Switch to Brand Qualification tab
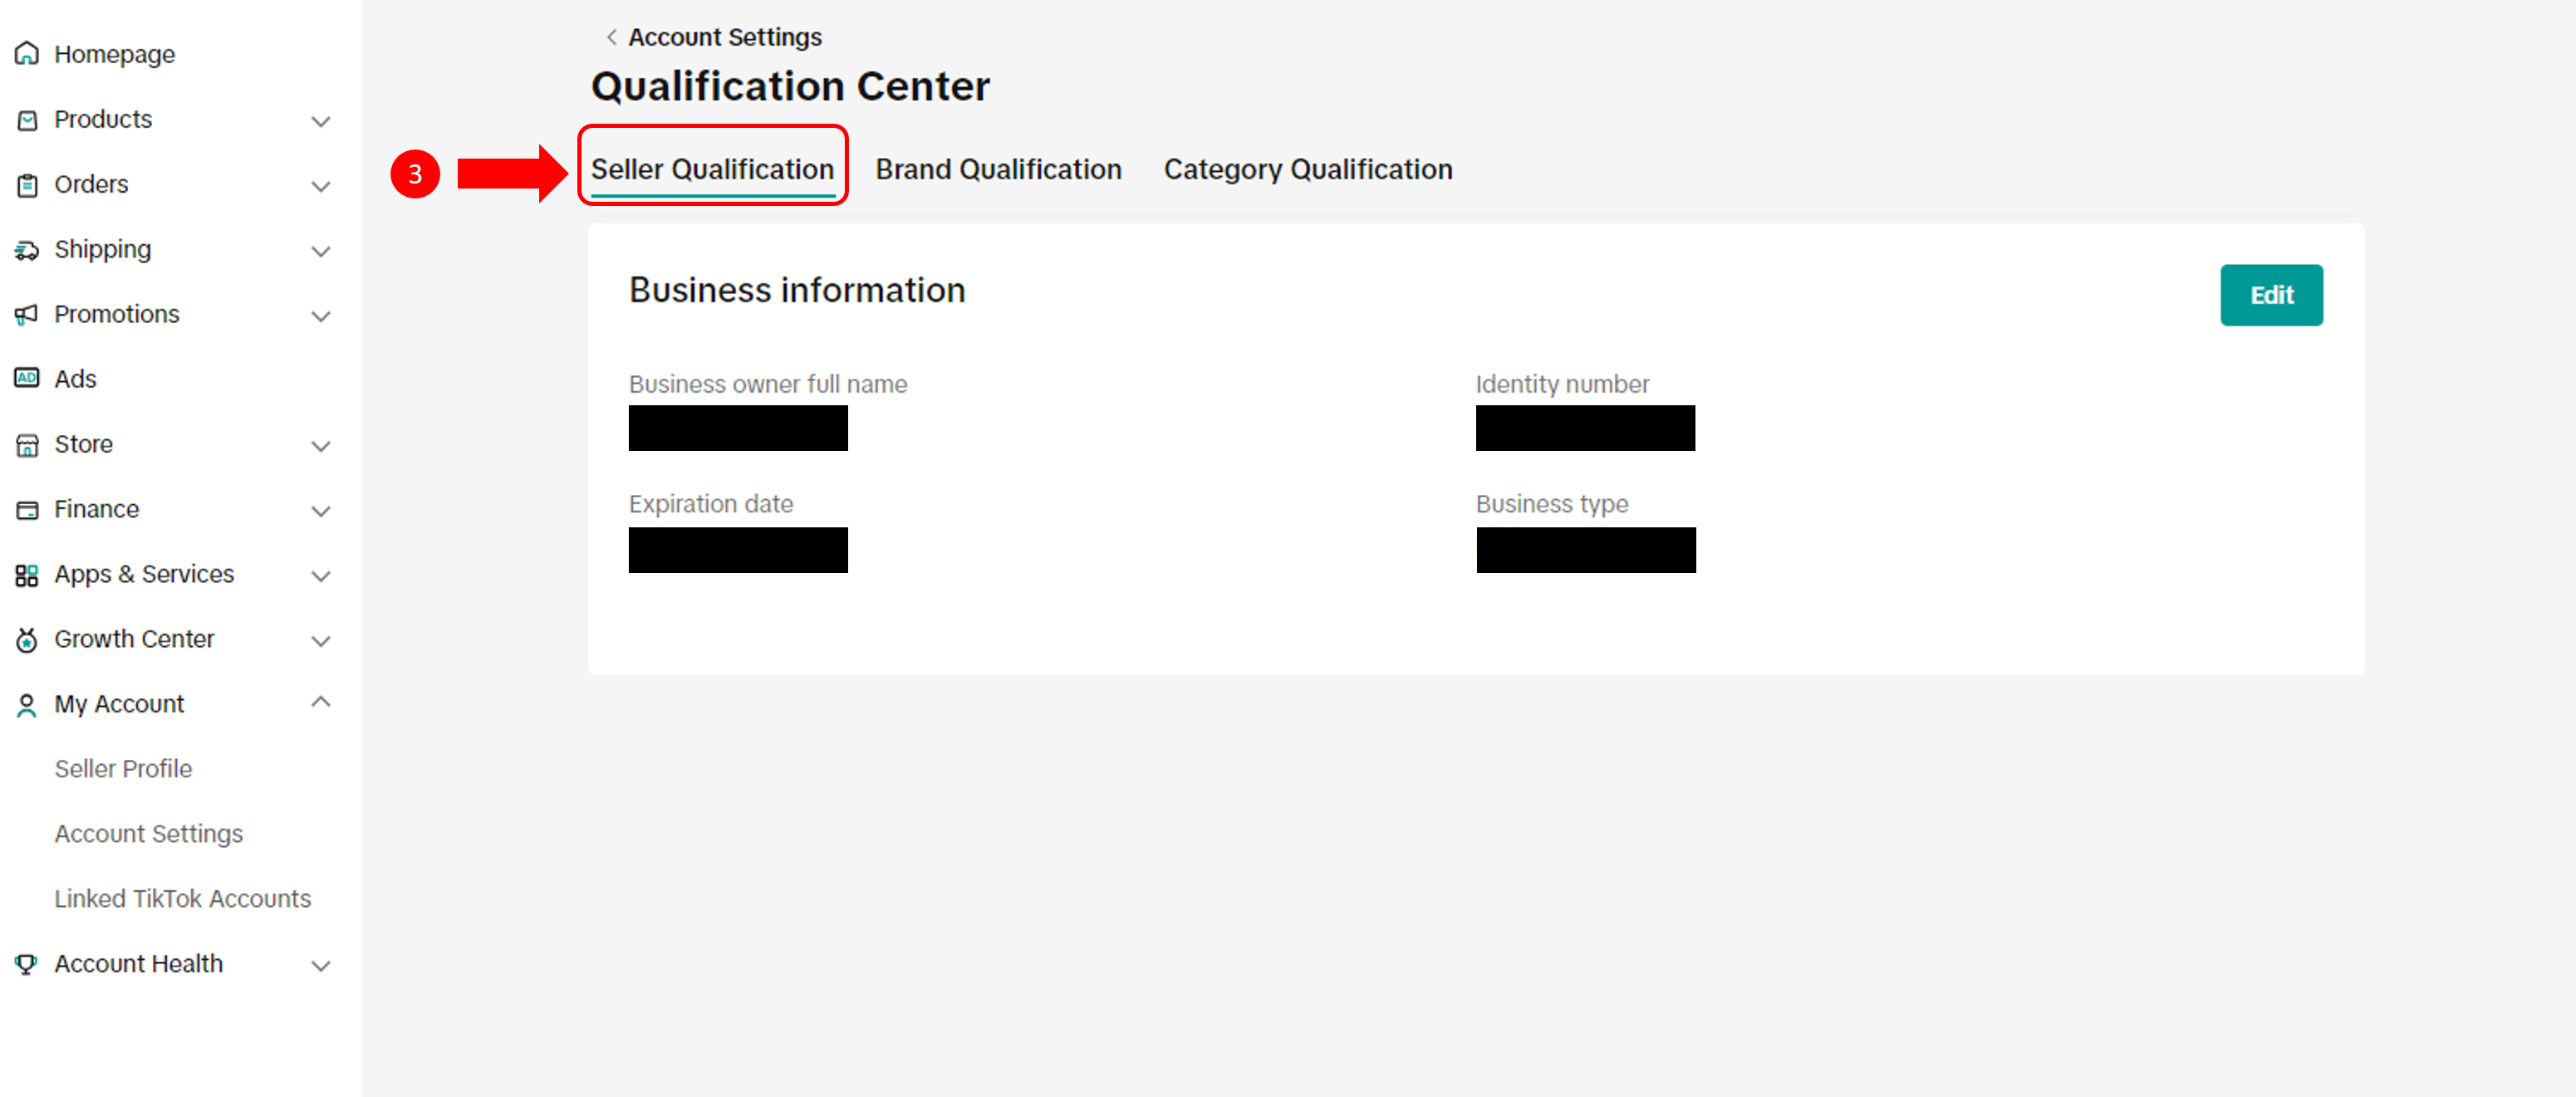 [998, 169]
